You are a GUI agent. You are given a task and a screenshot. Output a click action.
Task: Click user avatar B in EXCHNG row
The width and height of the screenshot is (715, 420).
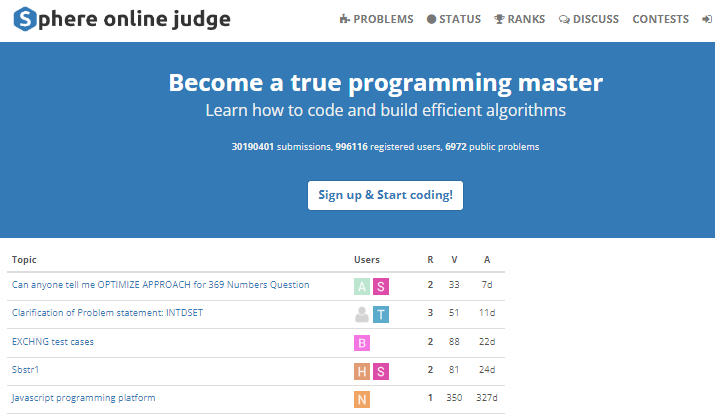pos(362,343)
